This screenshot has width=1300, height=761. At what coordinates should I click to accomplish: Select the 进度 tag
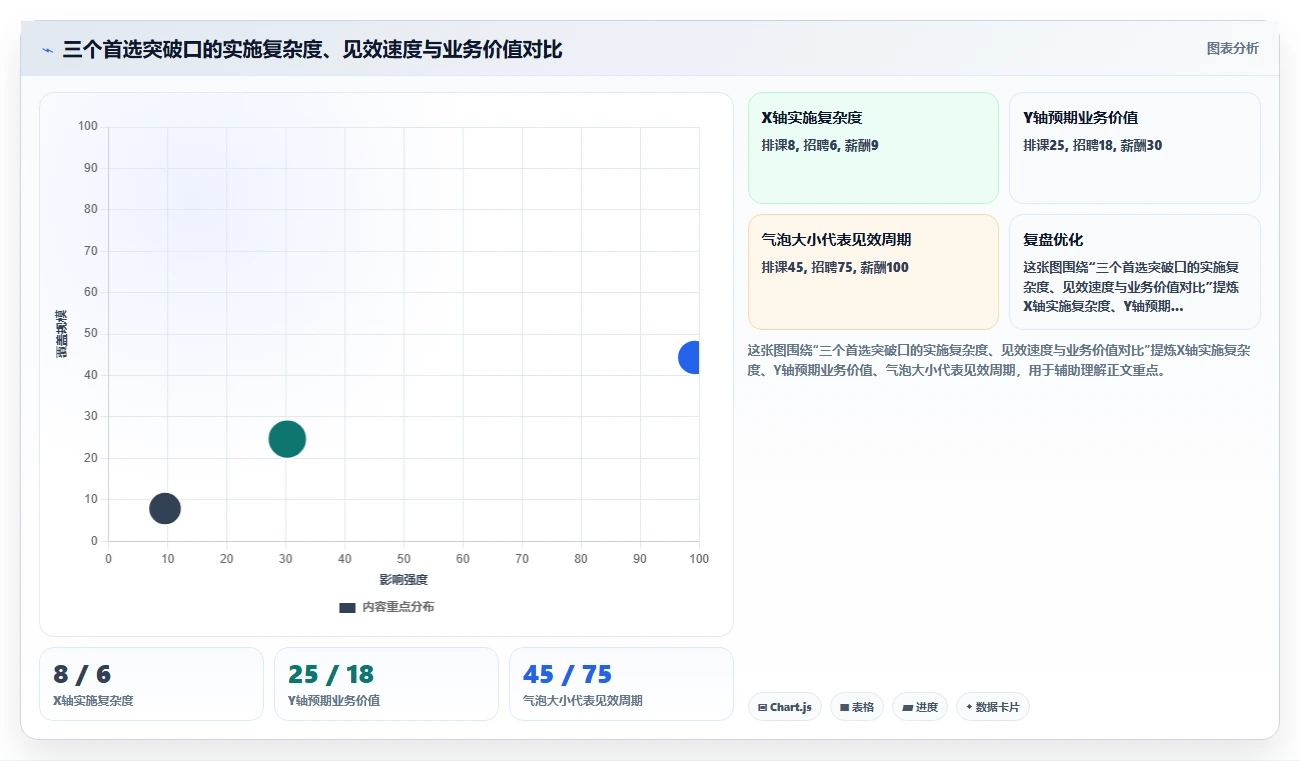click(x=920, y=707)
